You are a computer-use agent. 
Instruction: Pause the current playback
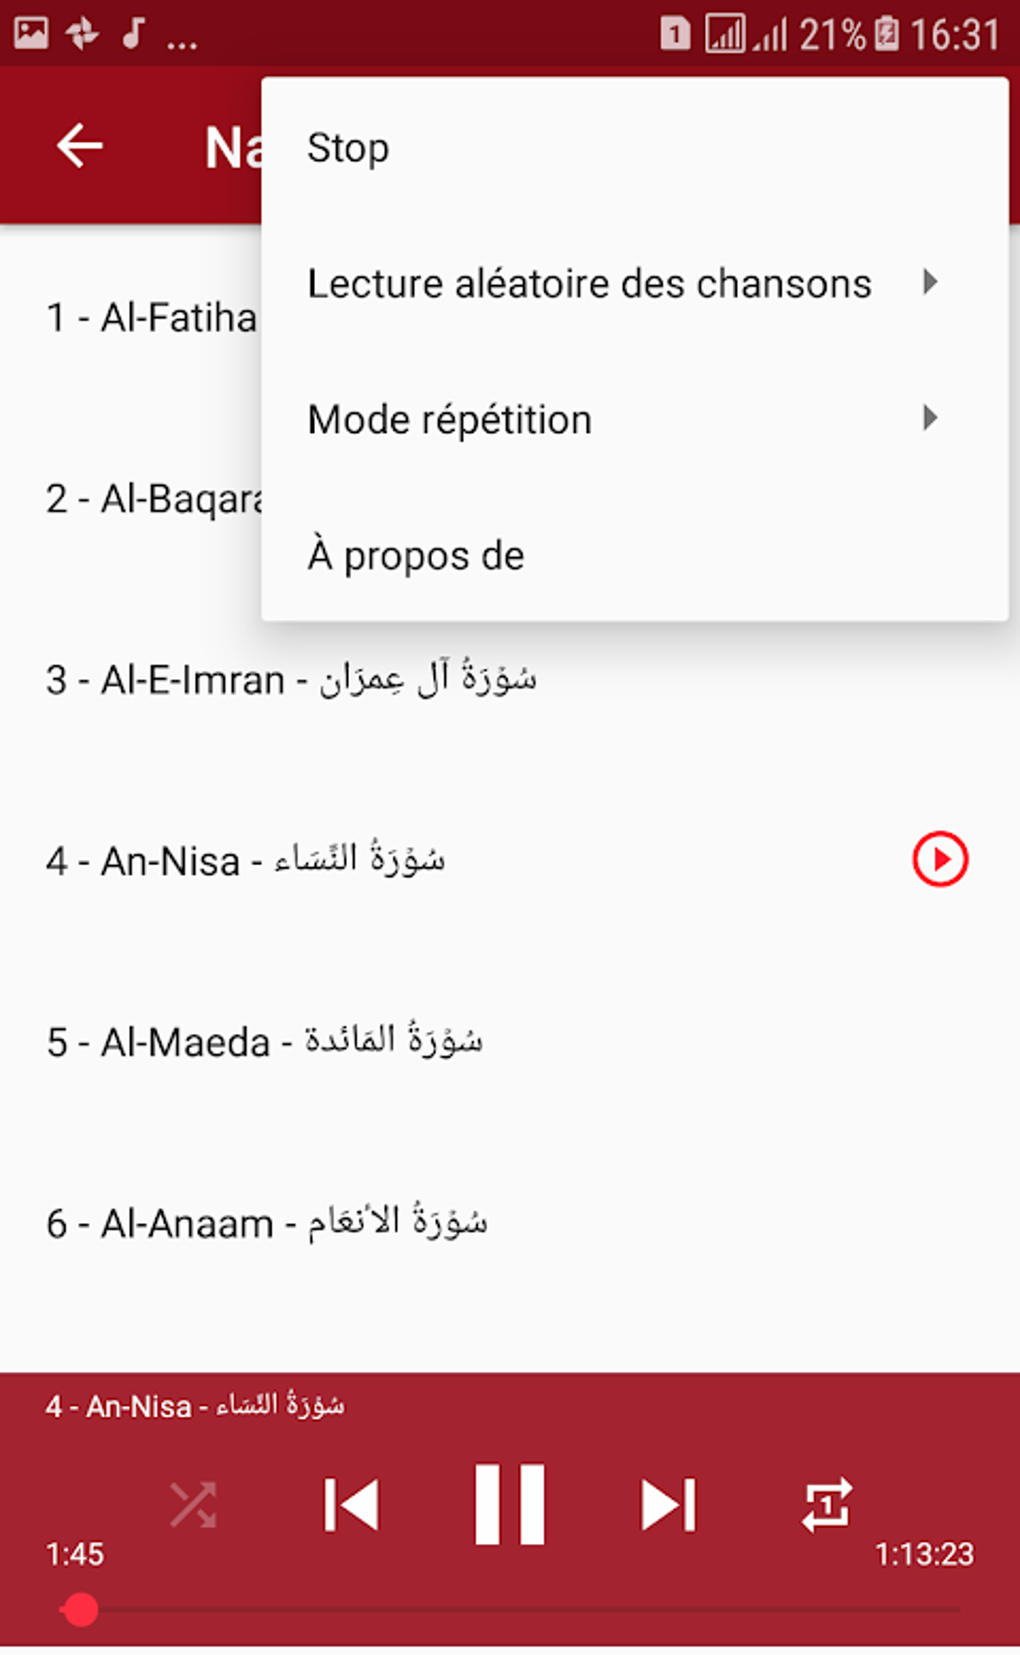tap(510, 1504)
